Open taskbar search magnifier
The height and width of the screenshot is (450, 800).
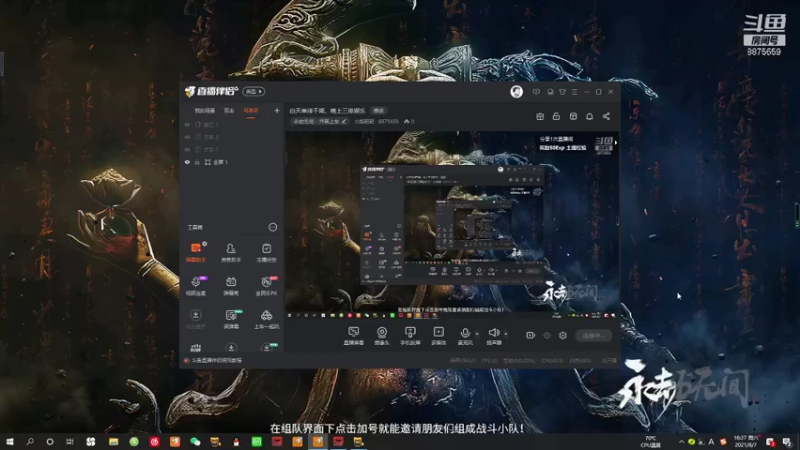point(30,441)
